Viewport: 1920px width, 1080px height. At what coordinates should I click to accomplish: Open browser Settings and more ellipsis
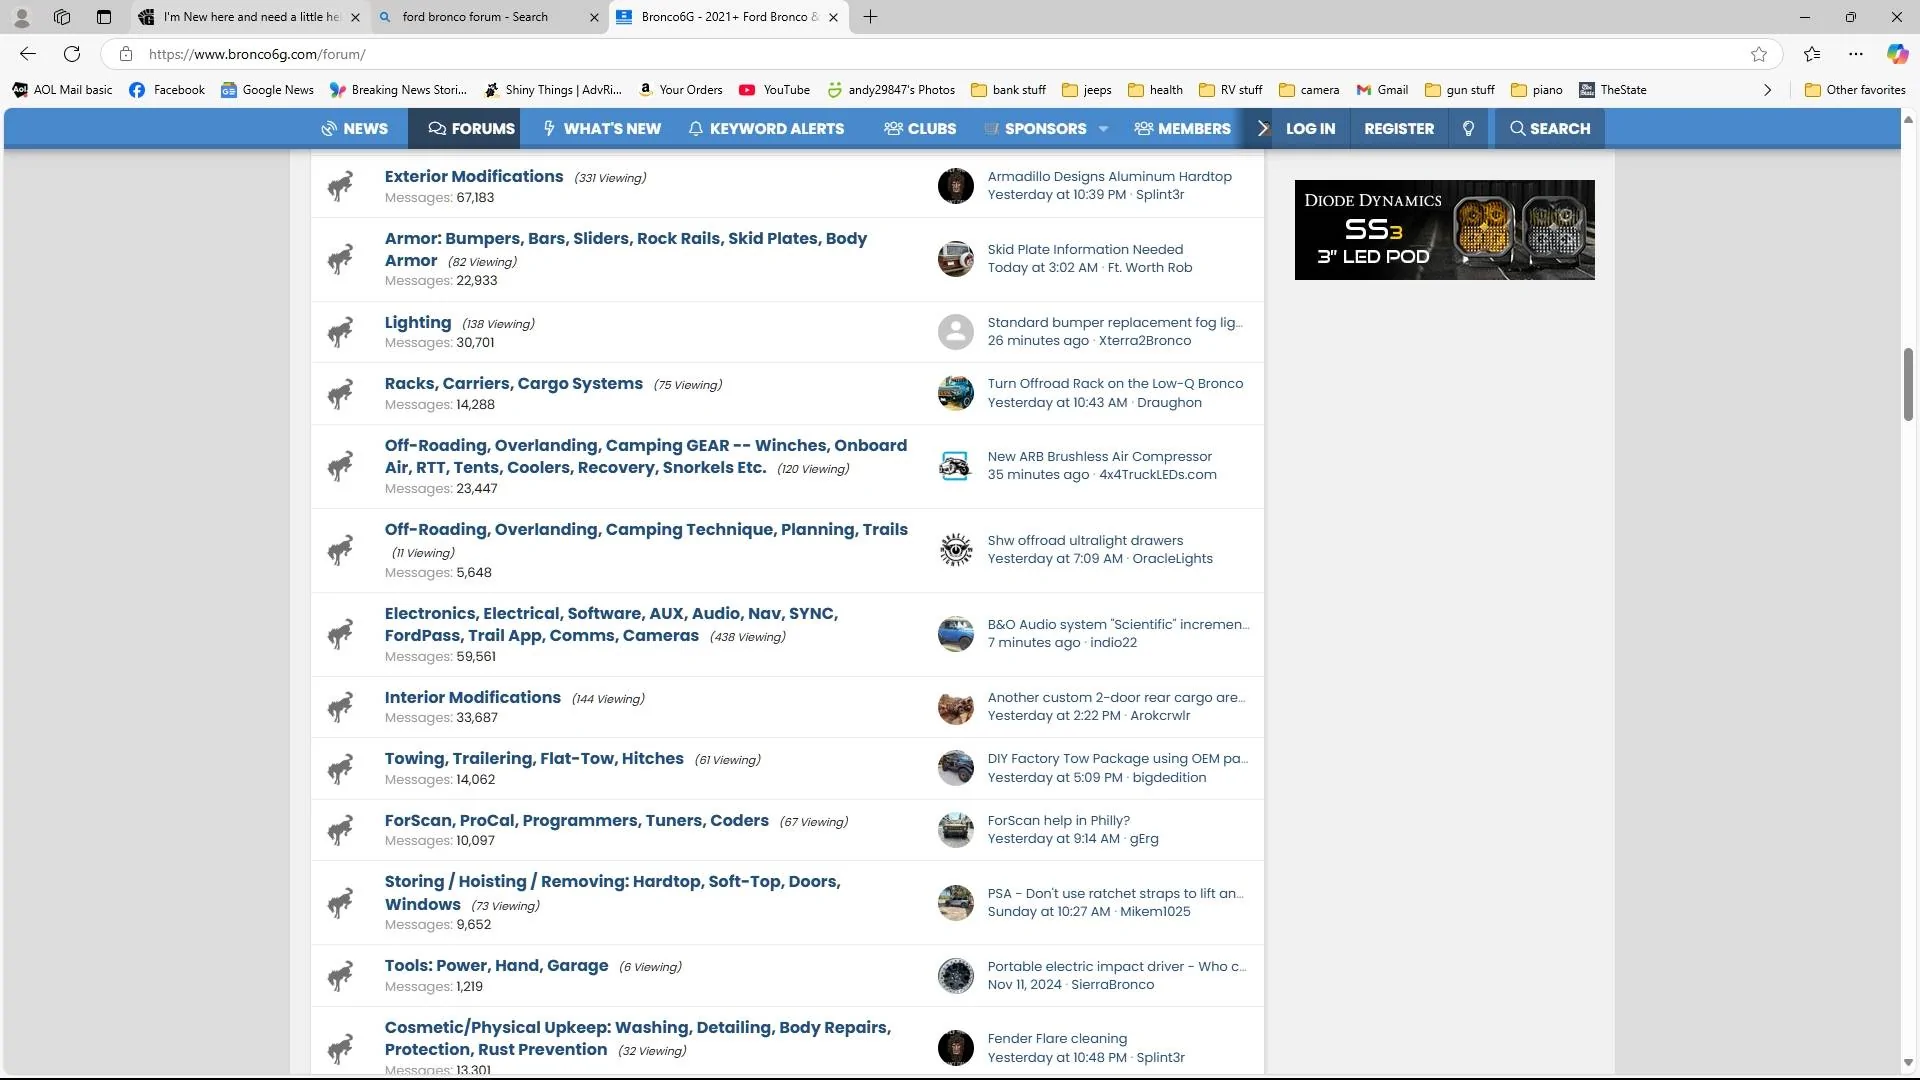tap(1855, 54)
